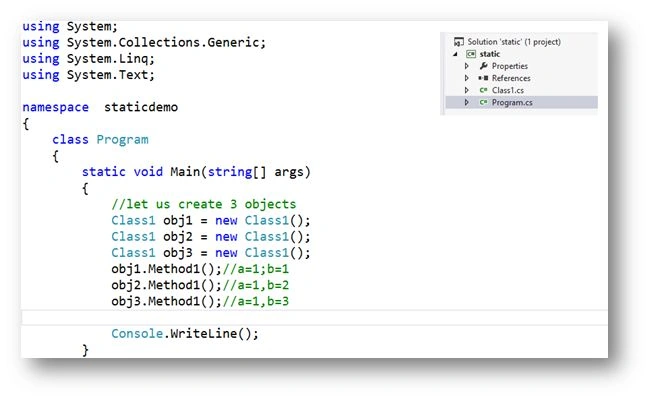The image size is (650, 400).
Task: Click 'new' keyword in obj1 declaration
Action: tap(226, 221)
